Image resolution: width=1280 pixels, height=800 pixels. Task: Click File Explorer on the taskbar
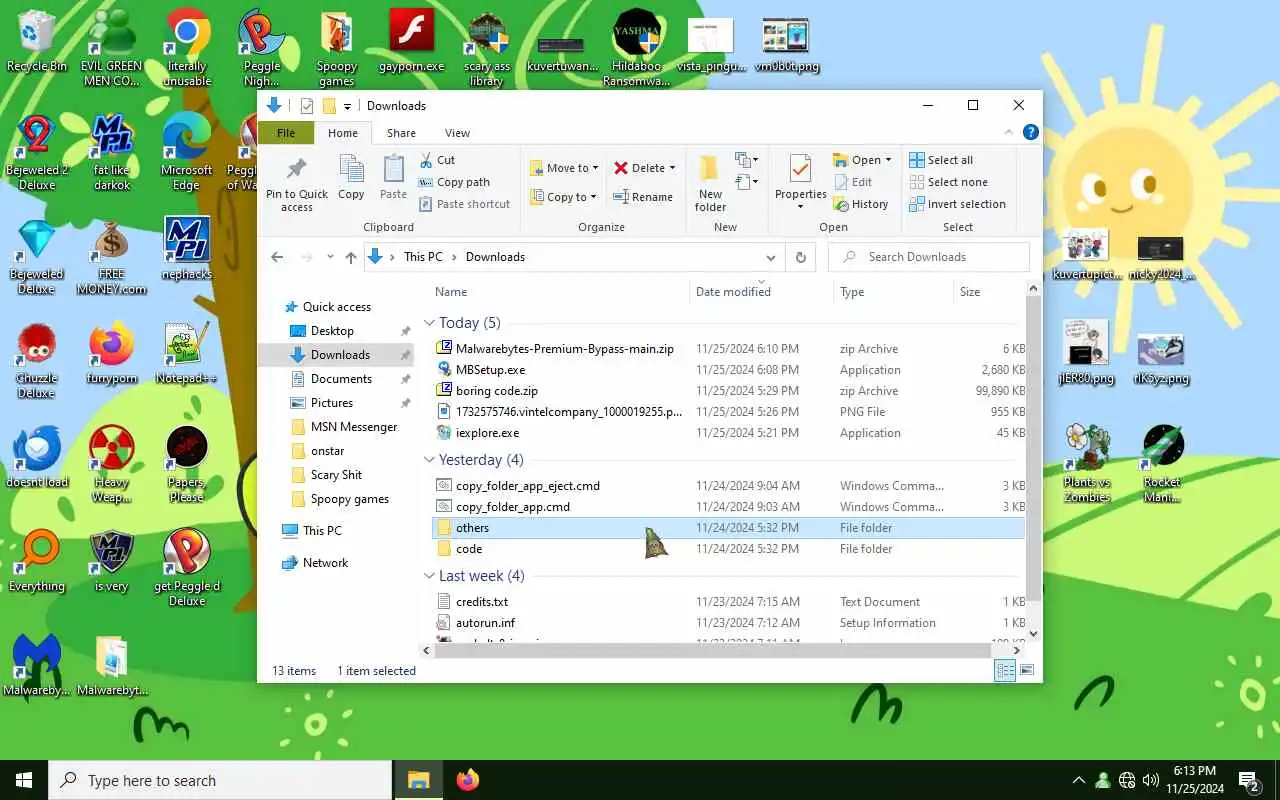418,780
